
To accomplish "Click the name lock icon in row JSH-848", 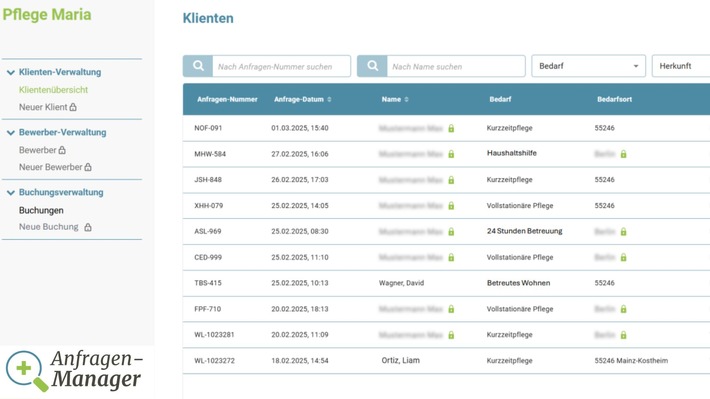I will [451, 180].
